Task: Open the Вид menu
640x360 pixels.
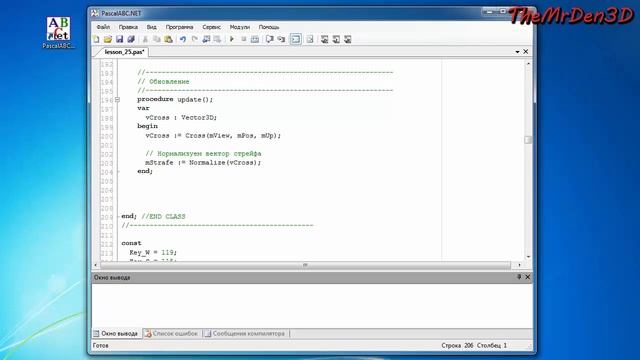Action: point(151,27)
